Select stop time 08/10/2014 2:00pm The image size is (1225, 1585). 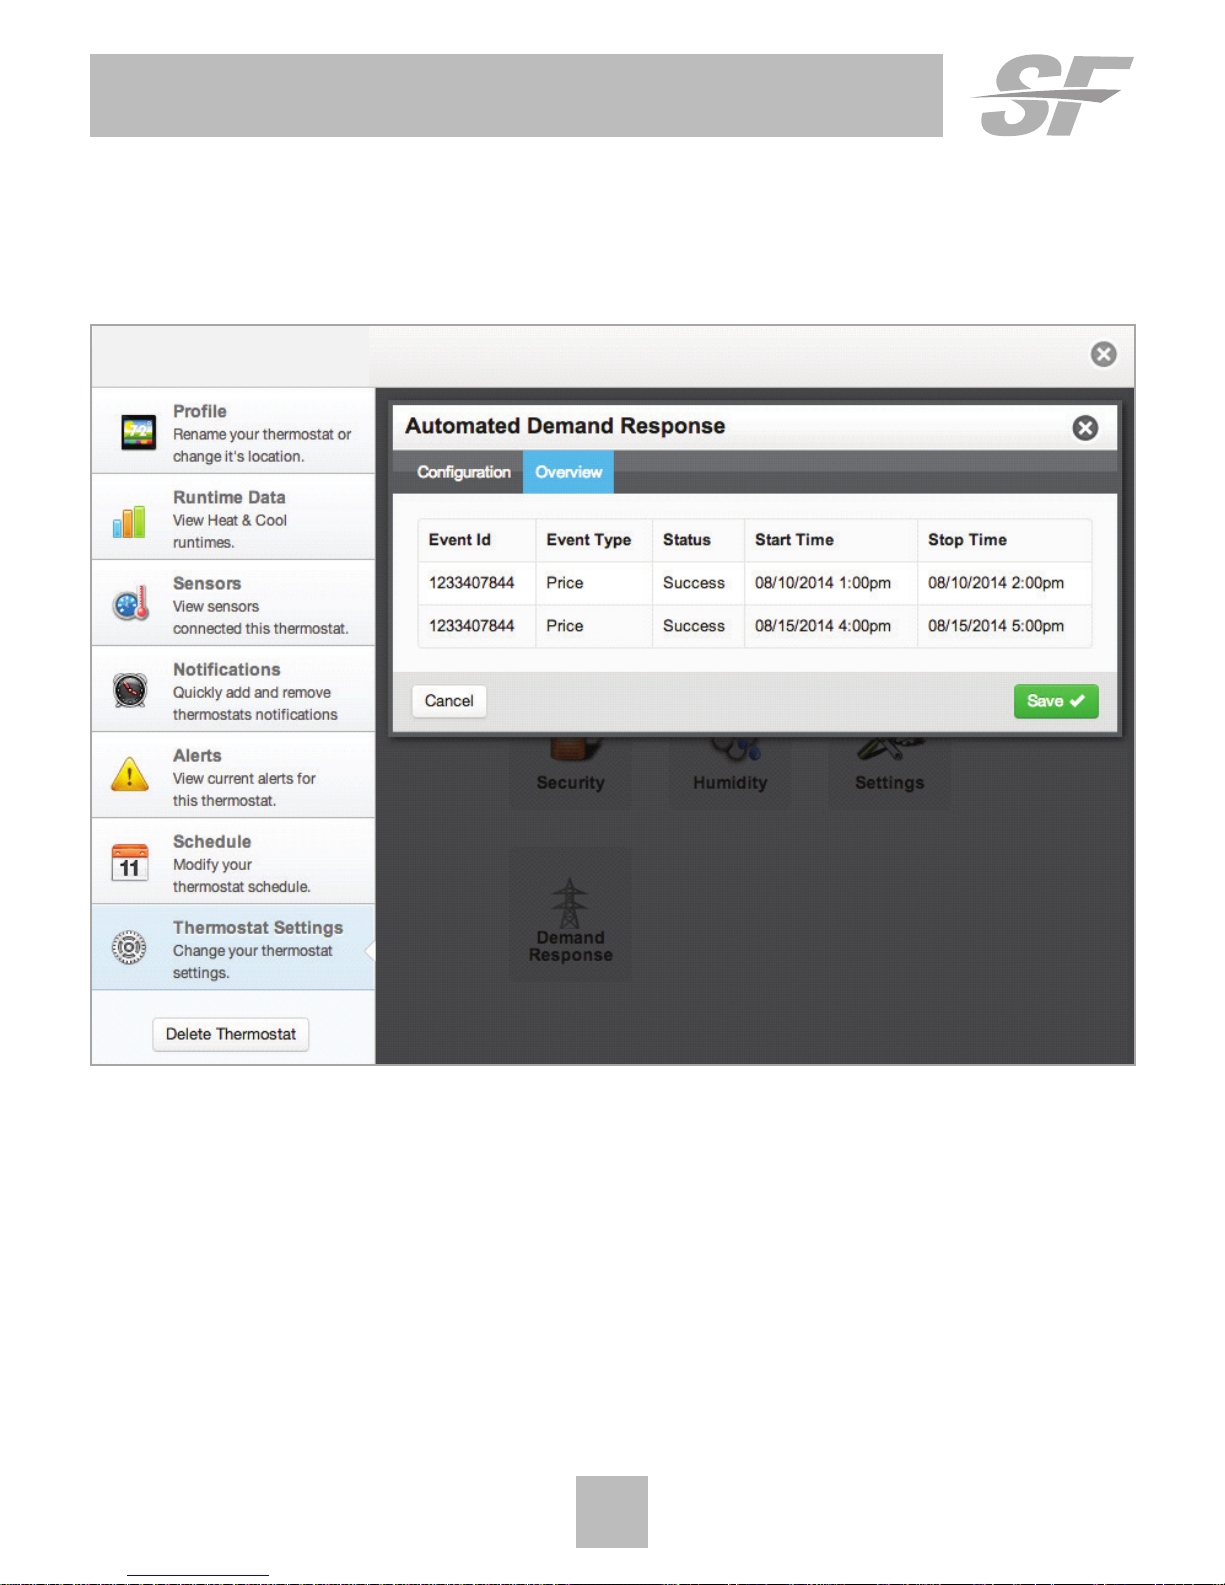pos(996,583)
